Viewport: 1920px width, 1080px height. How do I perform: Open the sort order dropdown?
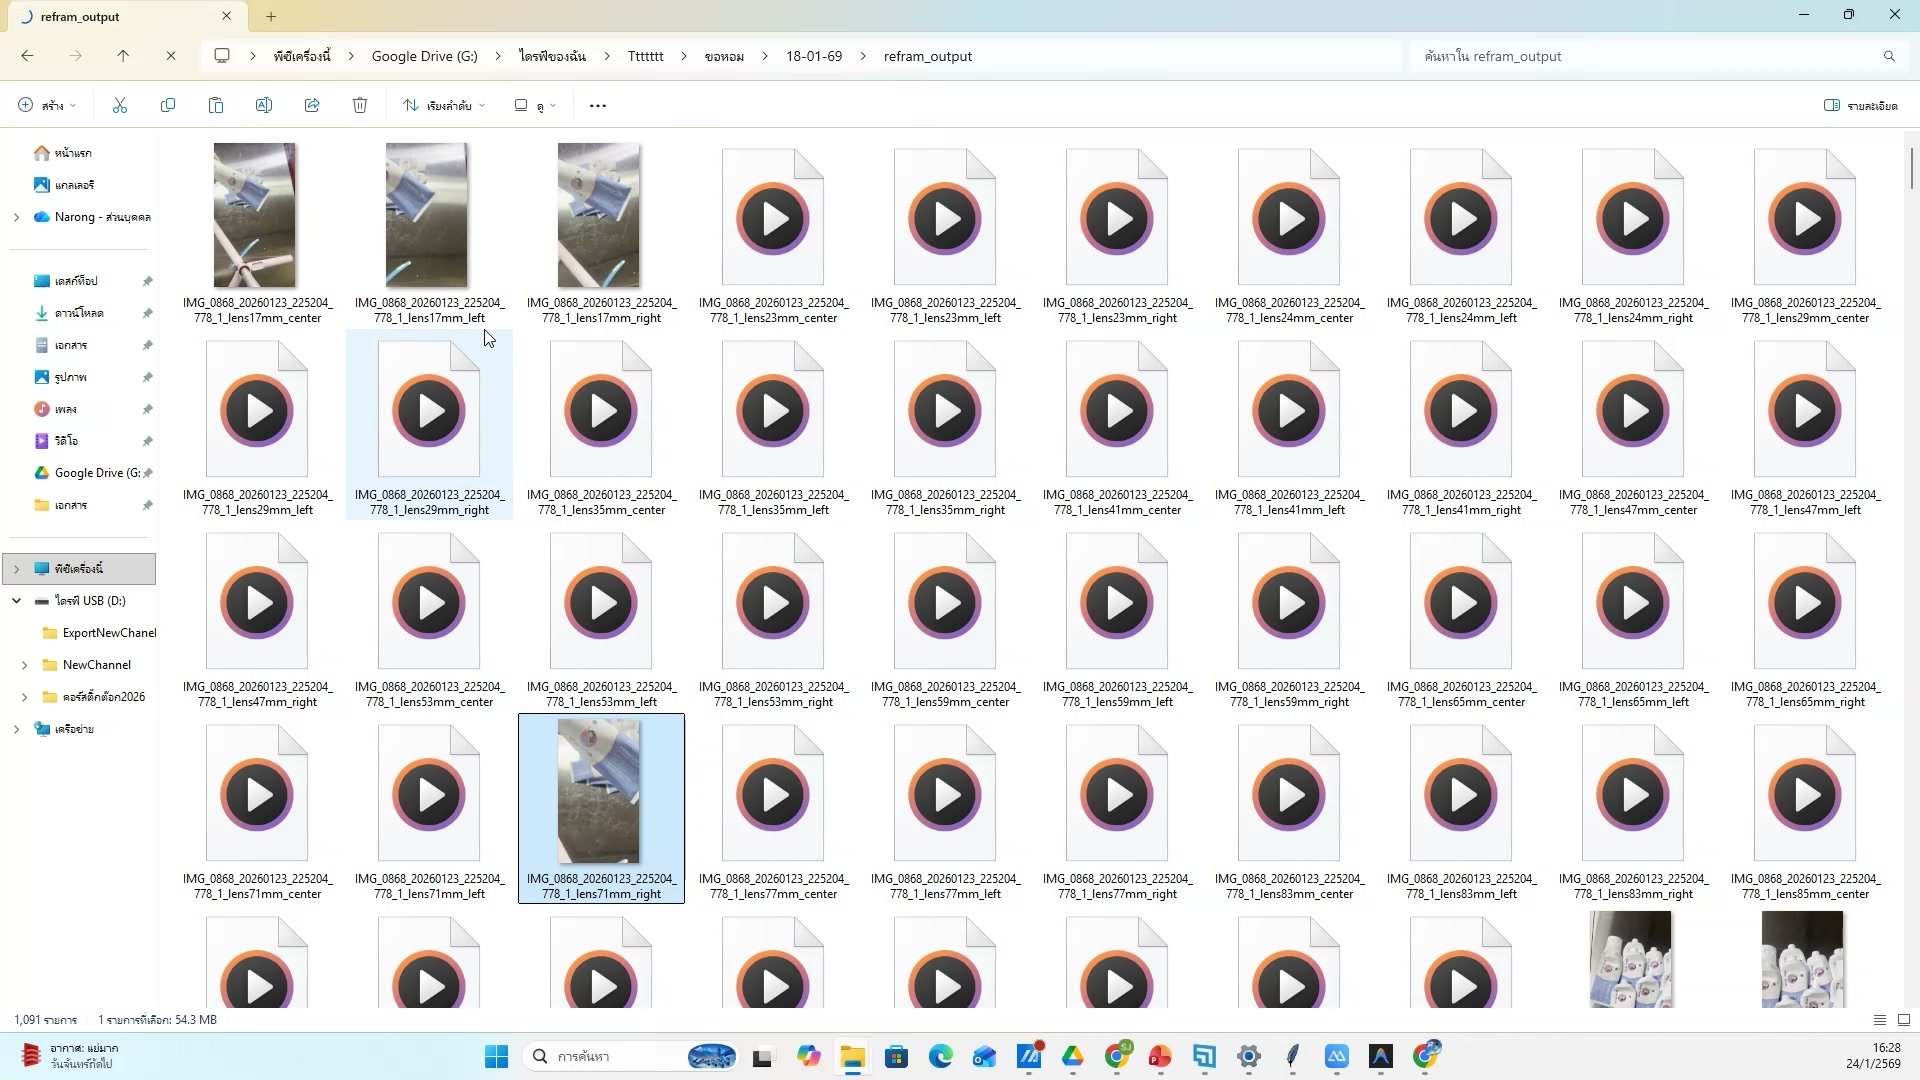click(444, 105)
